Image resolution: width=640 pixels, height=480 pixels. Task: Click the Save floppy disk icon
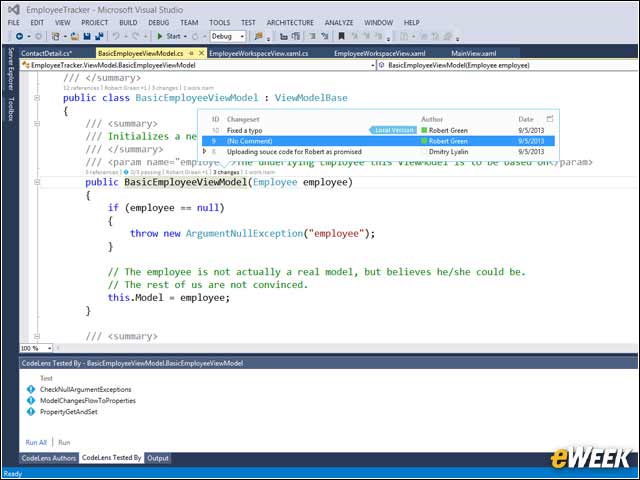point(87,36)
